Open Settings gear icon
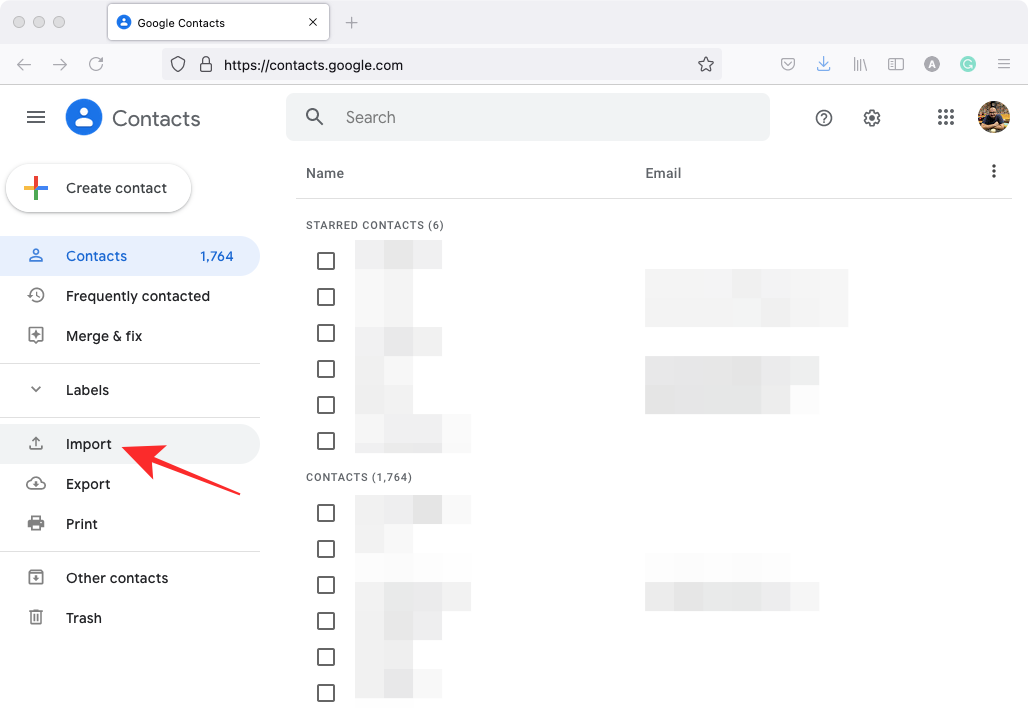 point(872,118)
